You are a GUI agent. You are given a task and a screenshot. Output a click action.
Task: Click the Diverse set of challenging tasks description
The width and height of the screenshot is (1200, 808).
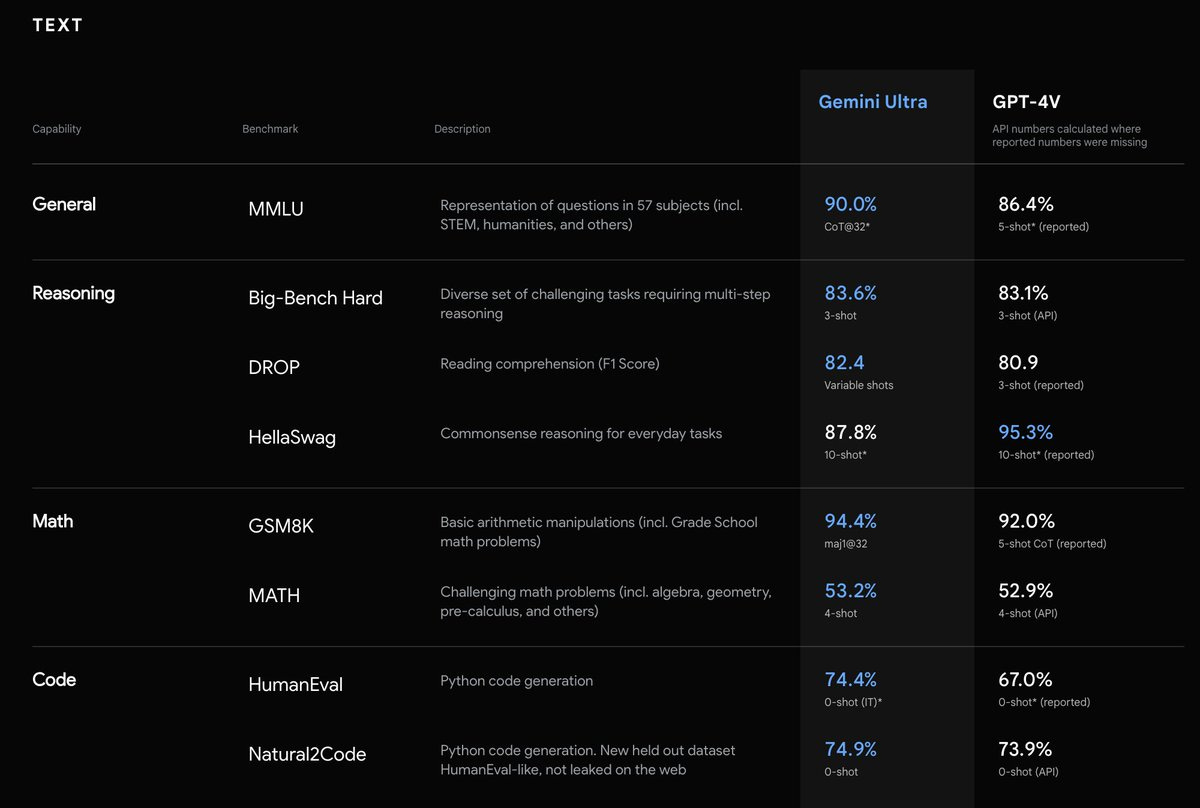click(605, 304)
